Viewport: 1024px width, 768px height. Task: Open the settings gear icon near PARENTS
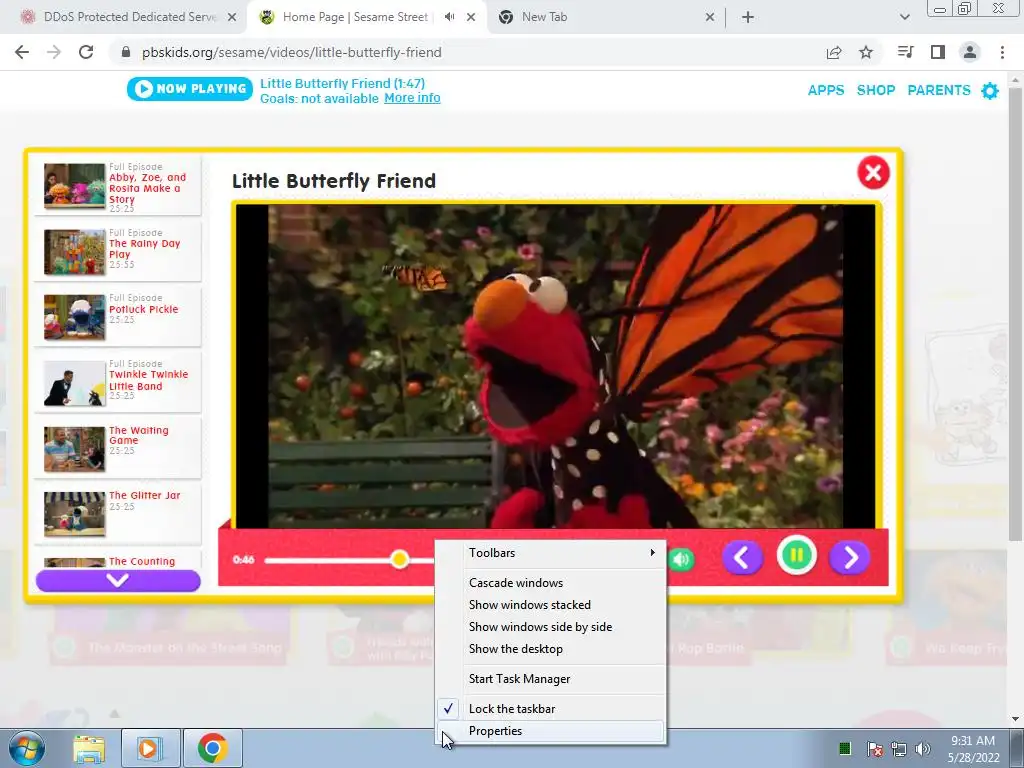point(990,91)
